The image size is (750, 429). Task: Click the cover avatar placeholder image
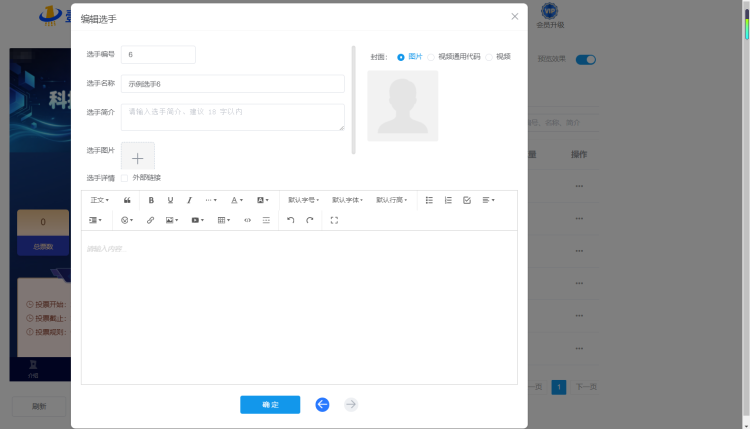coord(403,106)
